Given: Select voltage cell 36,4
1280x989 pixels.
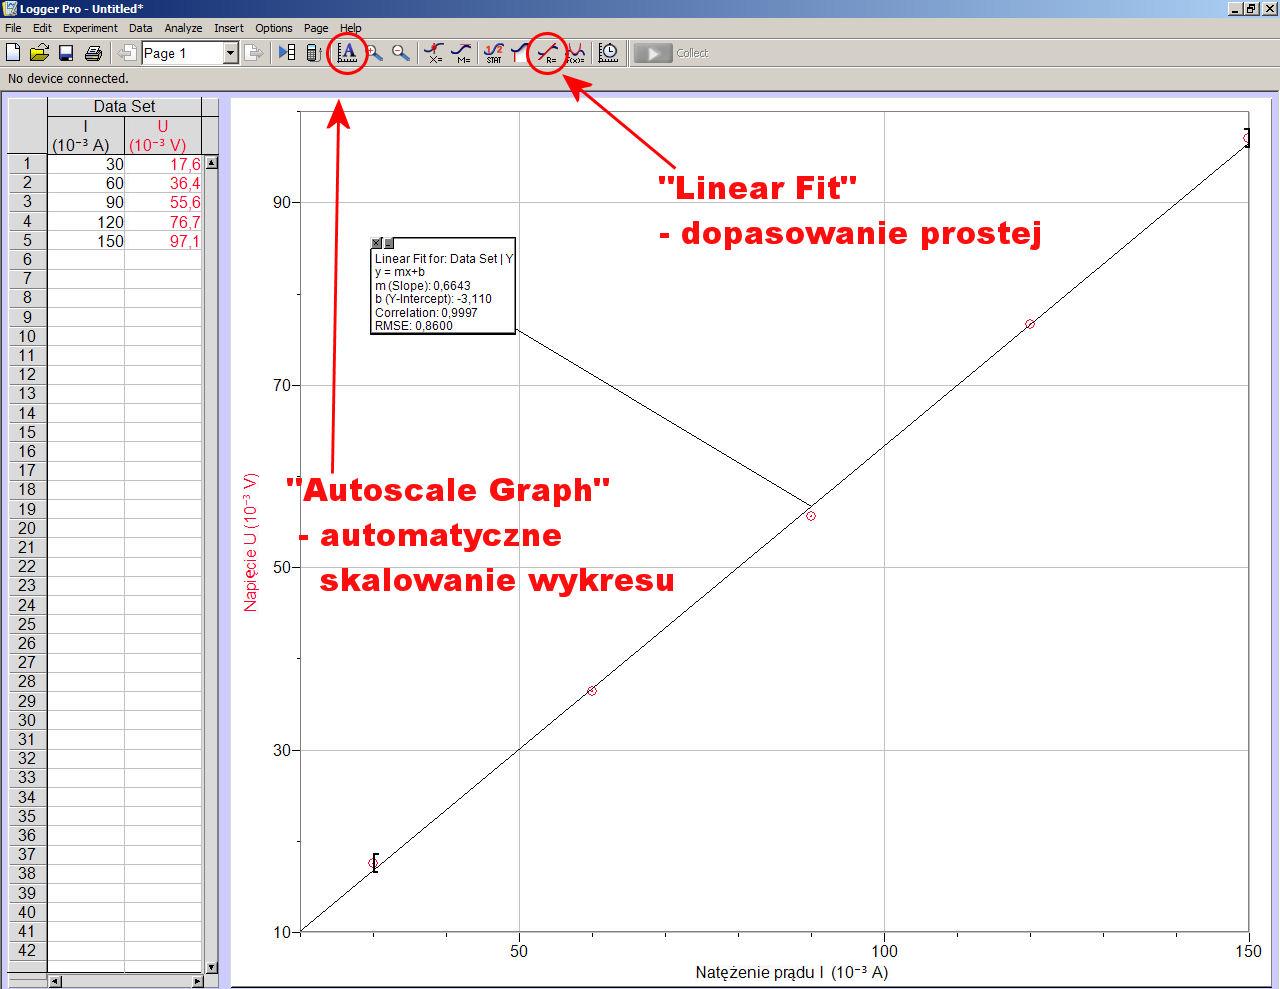Looking at the screenshot, I should coord(163,183).
